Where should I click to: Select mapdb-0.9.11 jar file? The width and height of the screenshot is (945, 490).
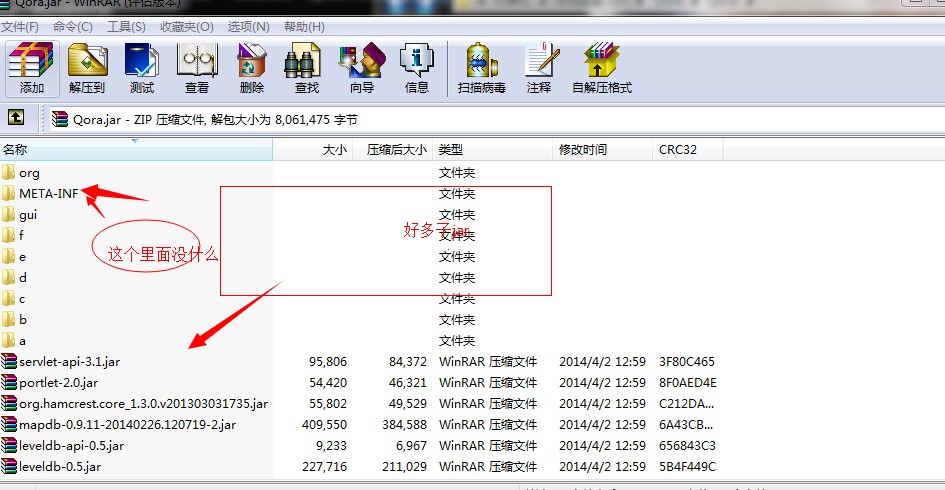tap(127, 424)
